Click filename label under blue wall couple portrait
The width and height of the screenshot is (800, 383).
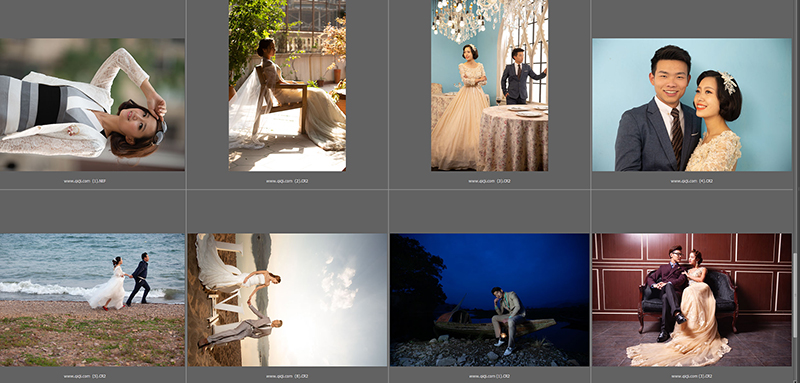tap(692, 181)
